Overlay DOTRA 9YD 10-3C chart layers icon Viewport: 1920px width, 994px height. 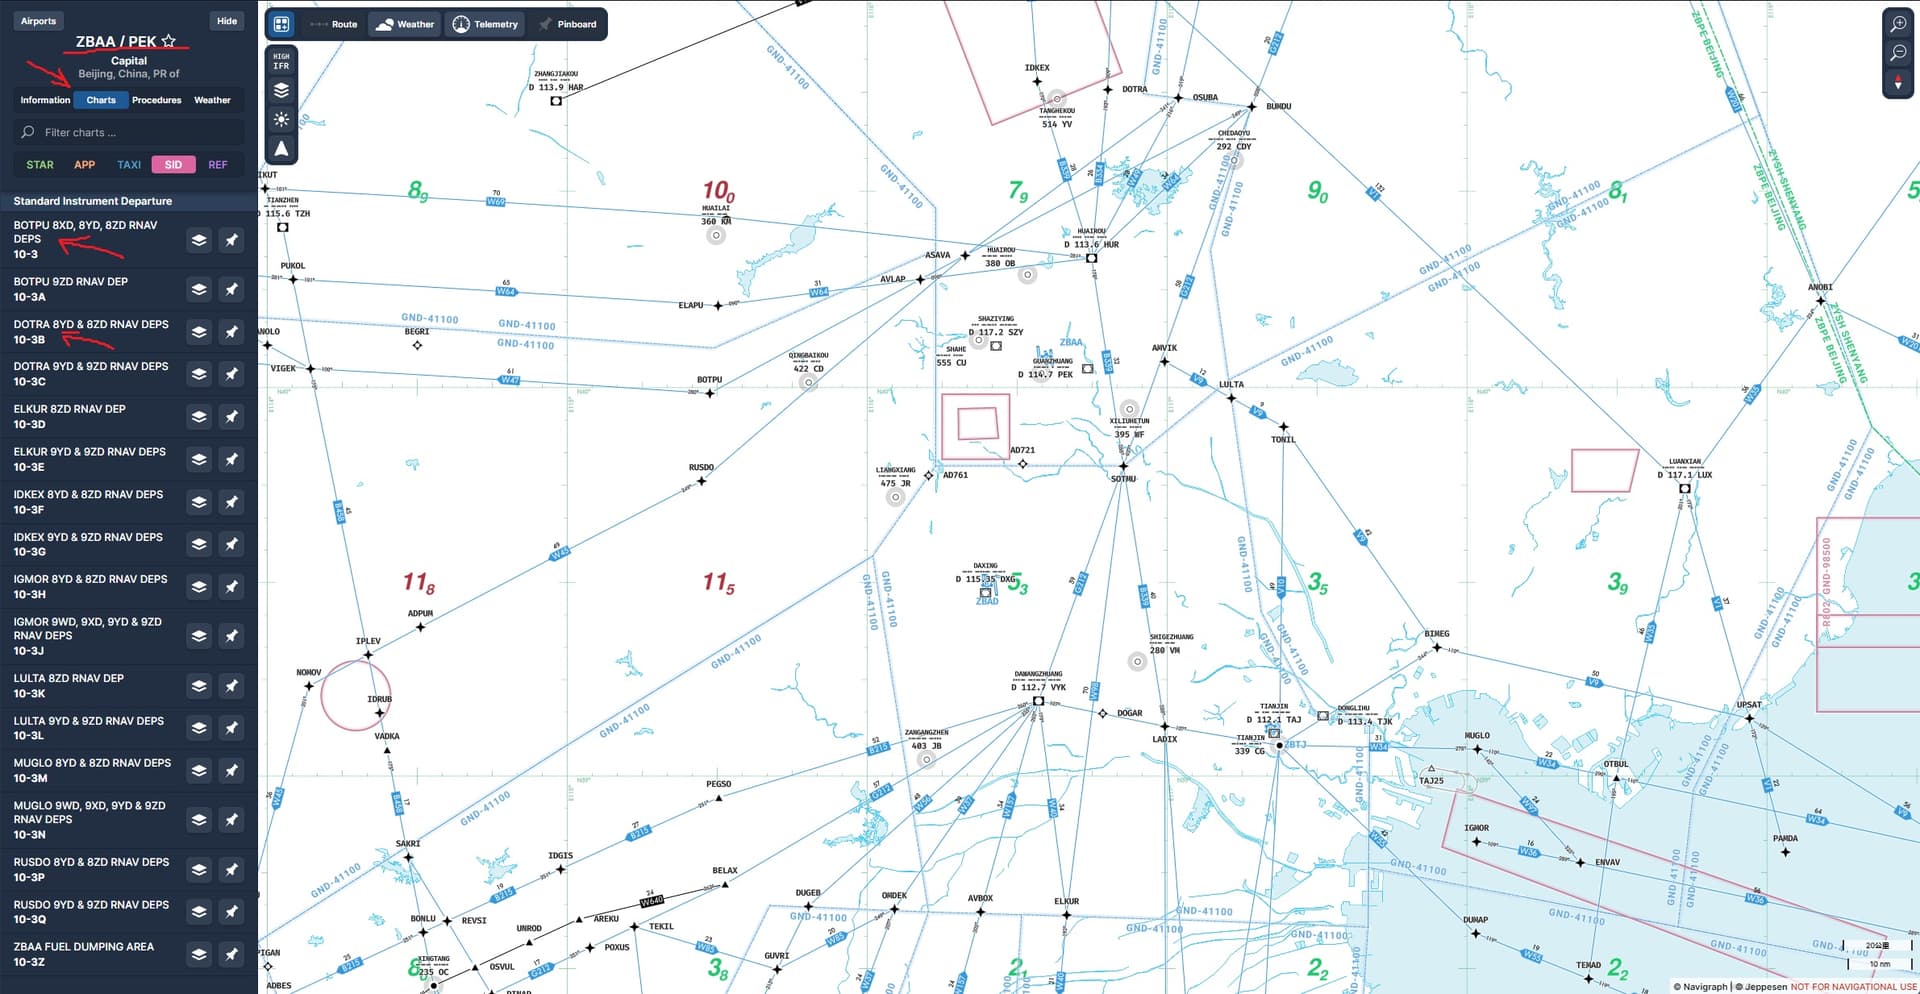pos(199,374)
